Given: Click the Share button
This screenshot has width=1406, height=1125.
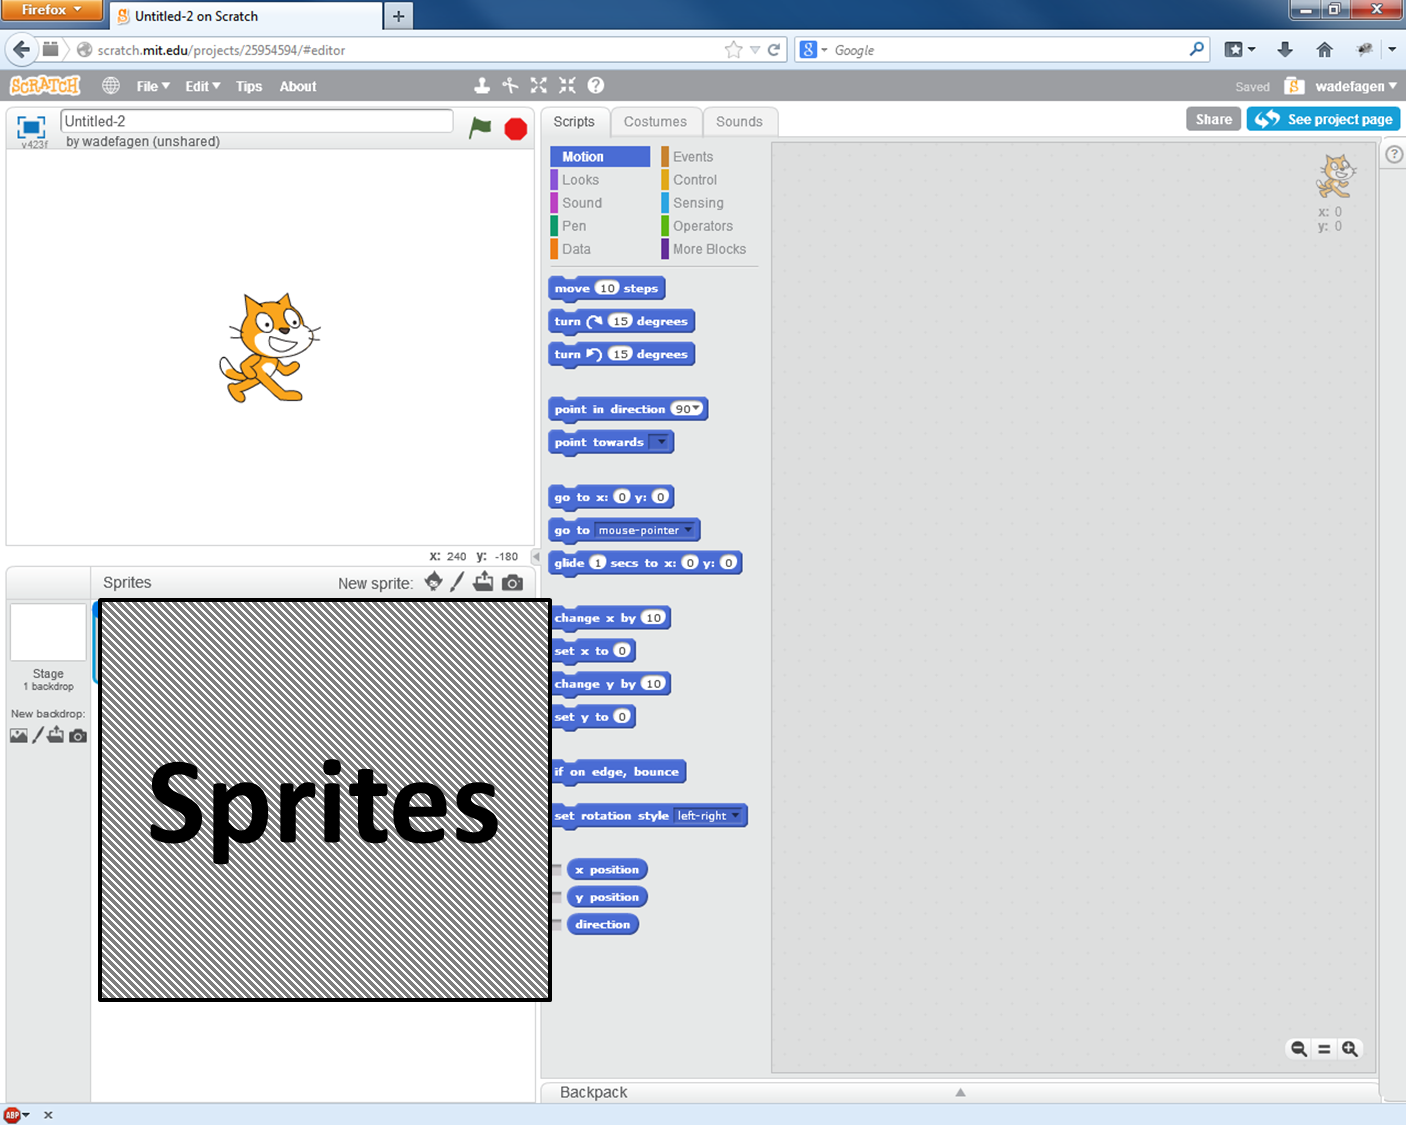Looking at the screenshot, I should point(1213,119).
